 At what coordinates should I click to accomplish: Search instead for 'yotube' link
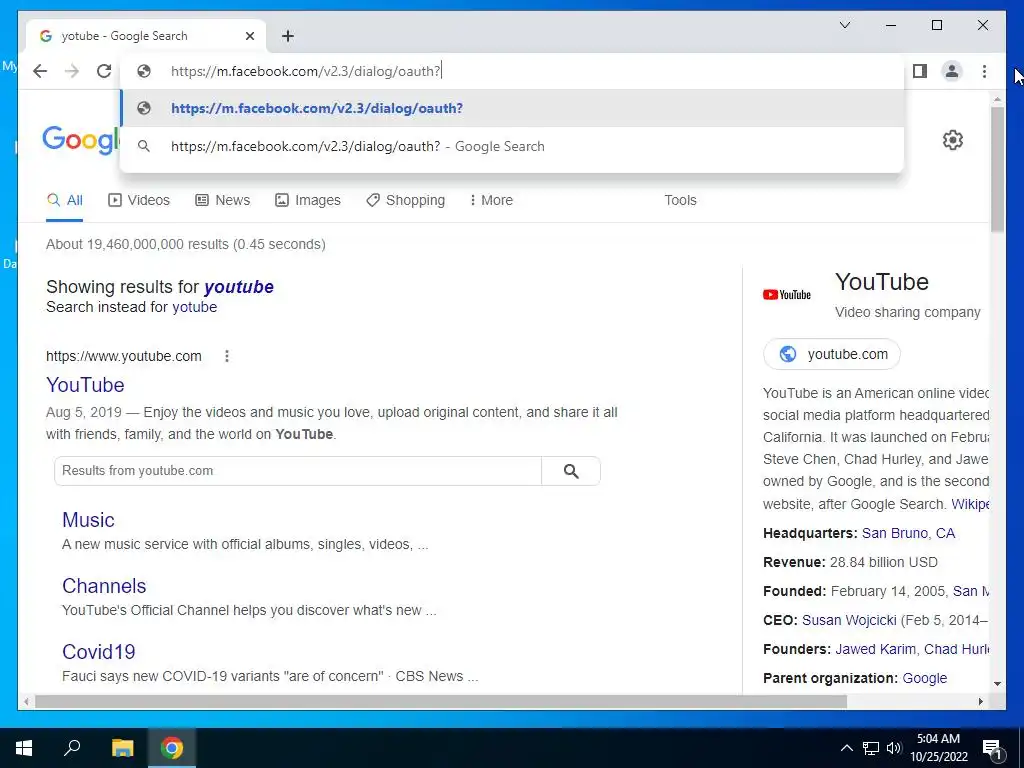(194, 307)
